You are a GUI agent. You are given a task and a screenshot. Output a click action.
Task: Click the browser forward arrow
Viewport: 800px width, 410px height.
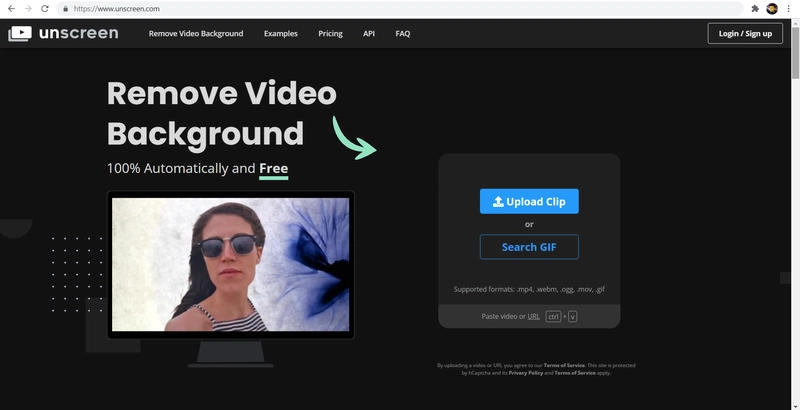pos(28,8)
